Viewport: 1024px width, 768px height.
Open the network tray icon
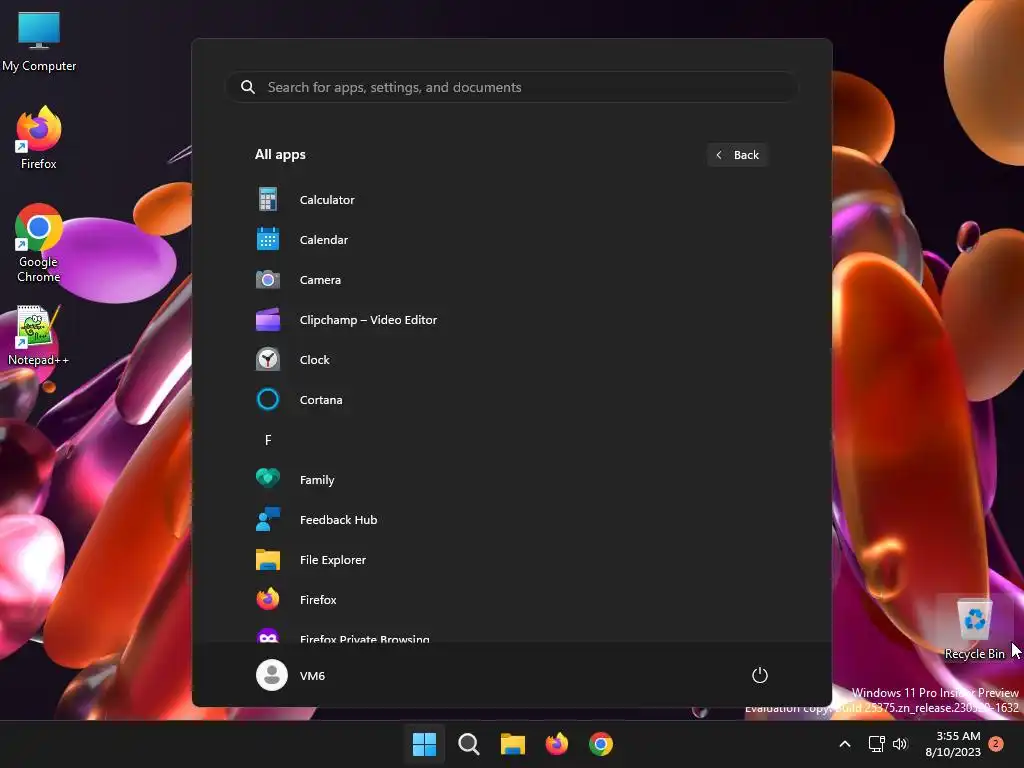pyautogui.click(x=876, y=744)
